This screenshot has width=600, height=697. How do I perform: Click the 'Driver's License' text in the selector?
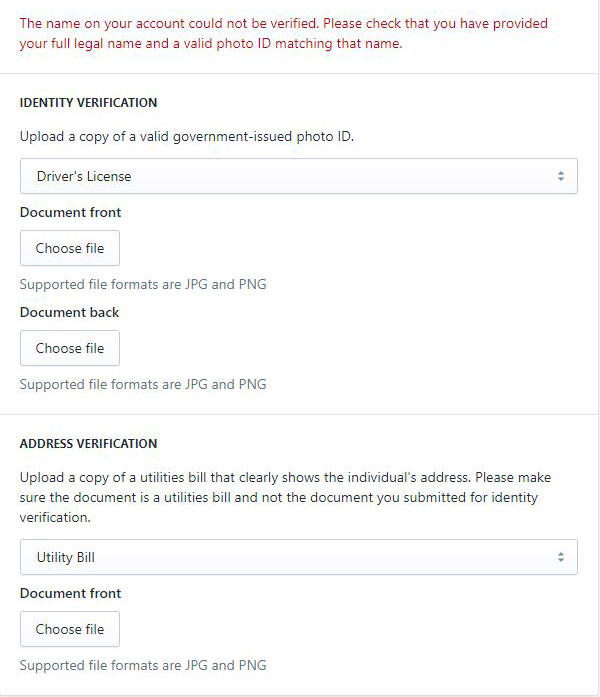click(84, 176)
